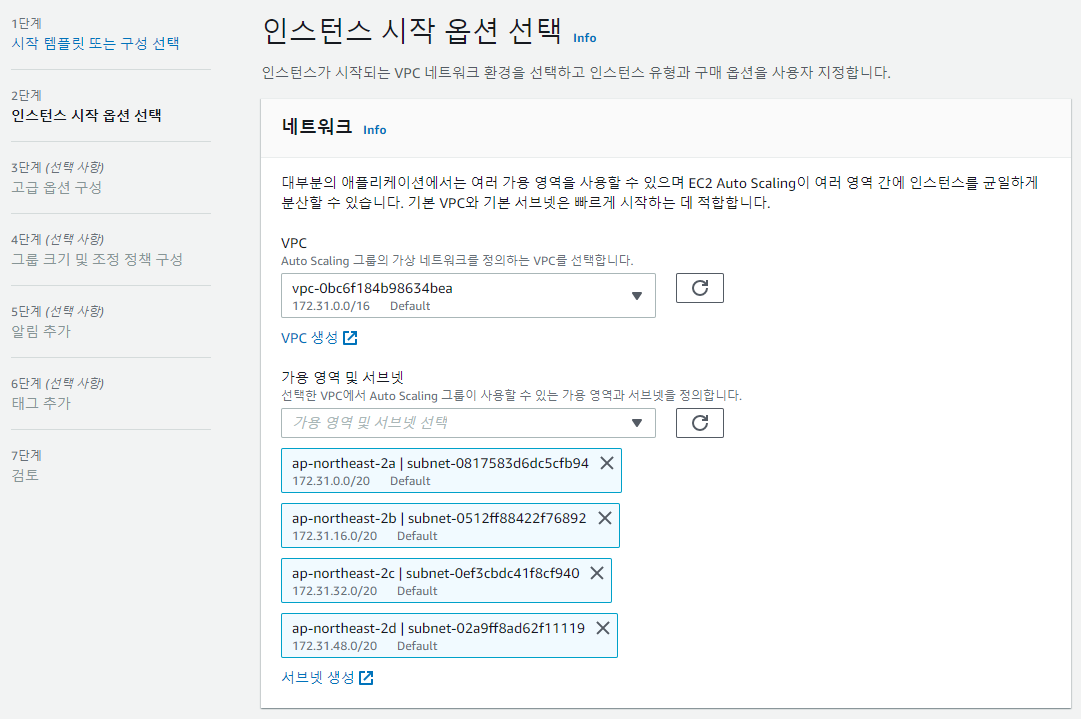Follow the 서브넷 생성 link
1081x719 pixels.
(327, 678)
